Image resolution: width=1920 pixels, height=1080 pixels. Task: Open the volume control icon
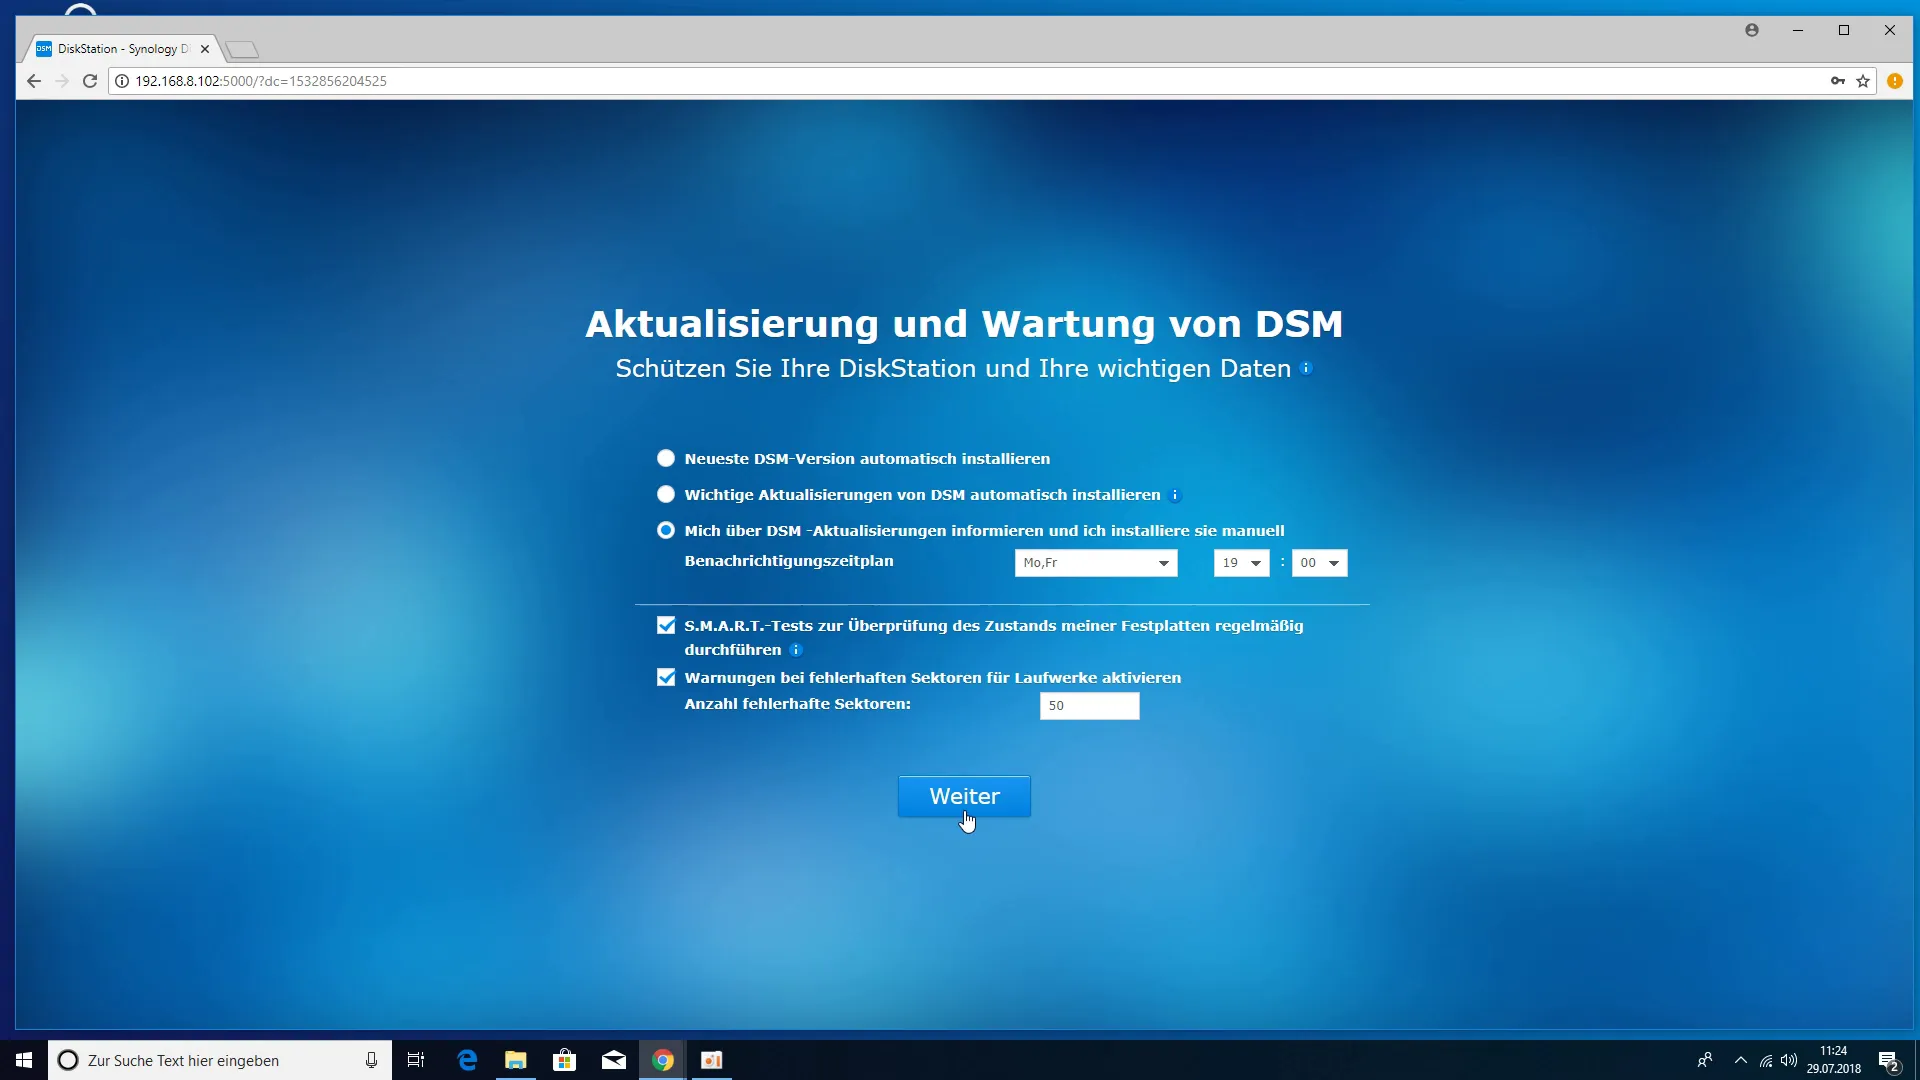[1789, 1060]
